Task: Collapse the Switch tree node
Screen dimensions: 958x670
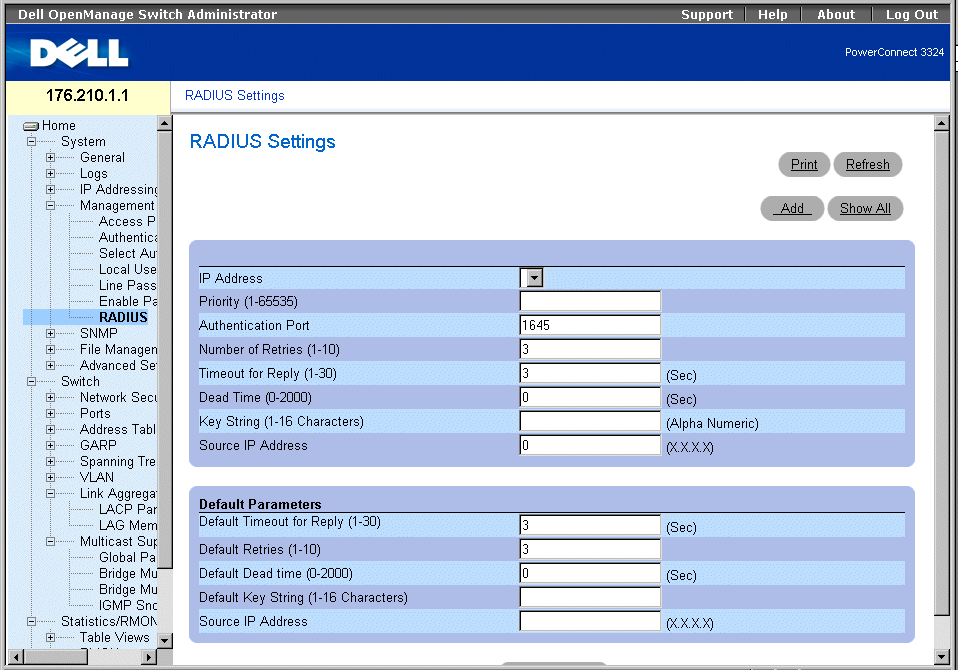Action: click(x=31, y=381)
